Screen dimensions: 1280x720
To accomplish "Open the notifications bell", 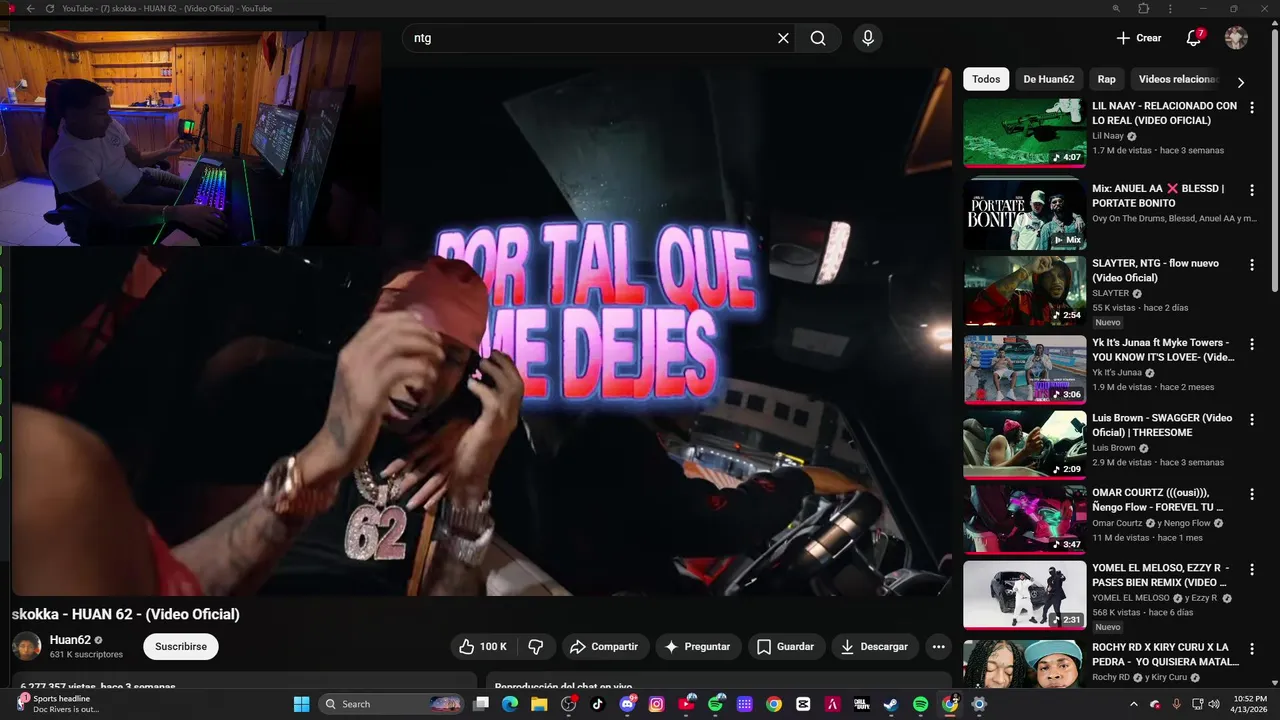I will click(x=1194, y=38).
